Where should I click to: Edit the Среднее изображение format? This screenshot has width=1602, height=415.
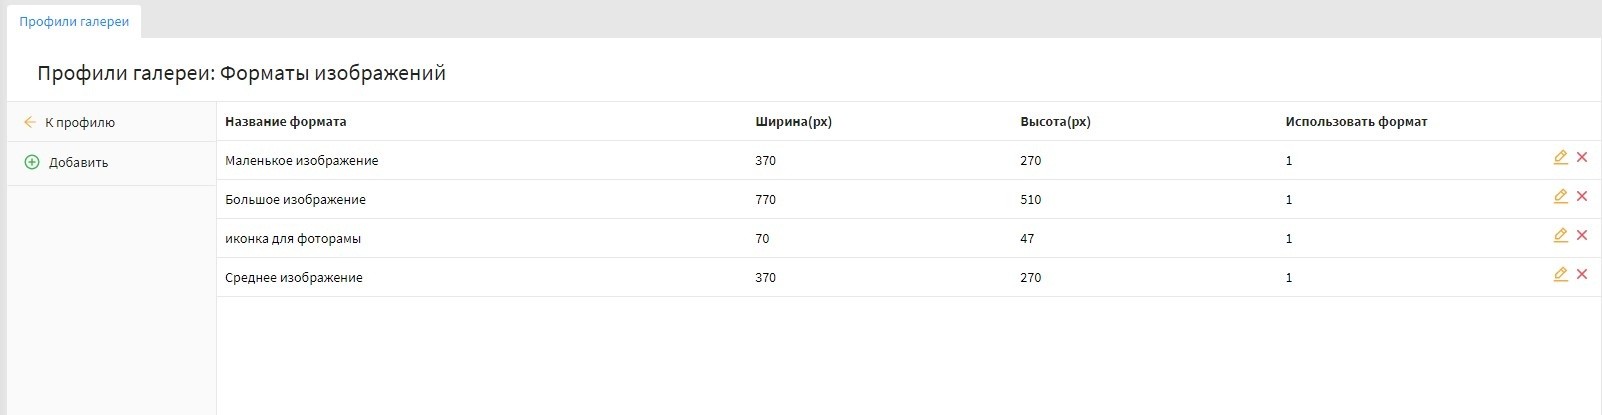1560,274
